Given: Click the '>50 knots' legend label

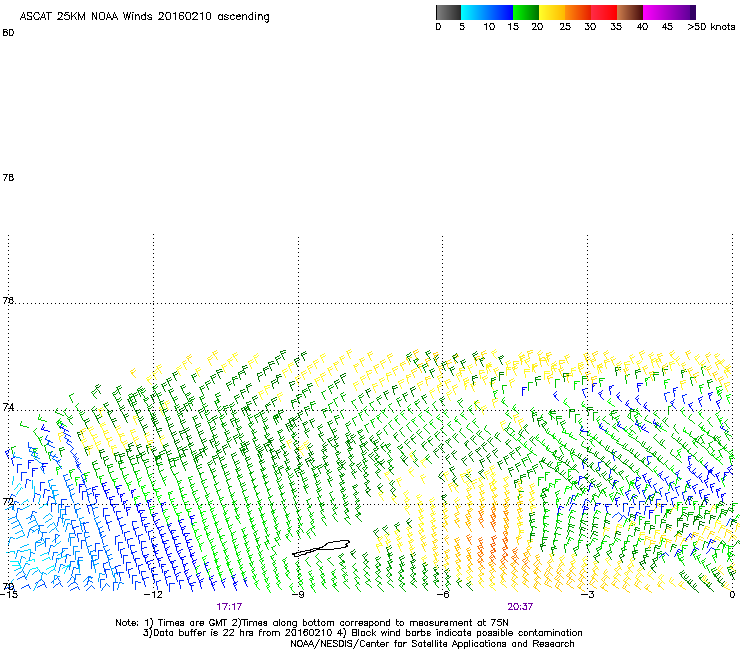Looking at the screenshot, I should [x=711, y=27].
